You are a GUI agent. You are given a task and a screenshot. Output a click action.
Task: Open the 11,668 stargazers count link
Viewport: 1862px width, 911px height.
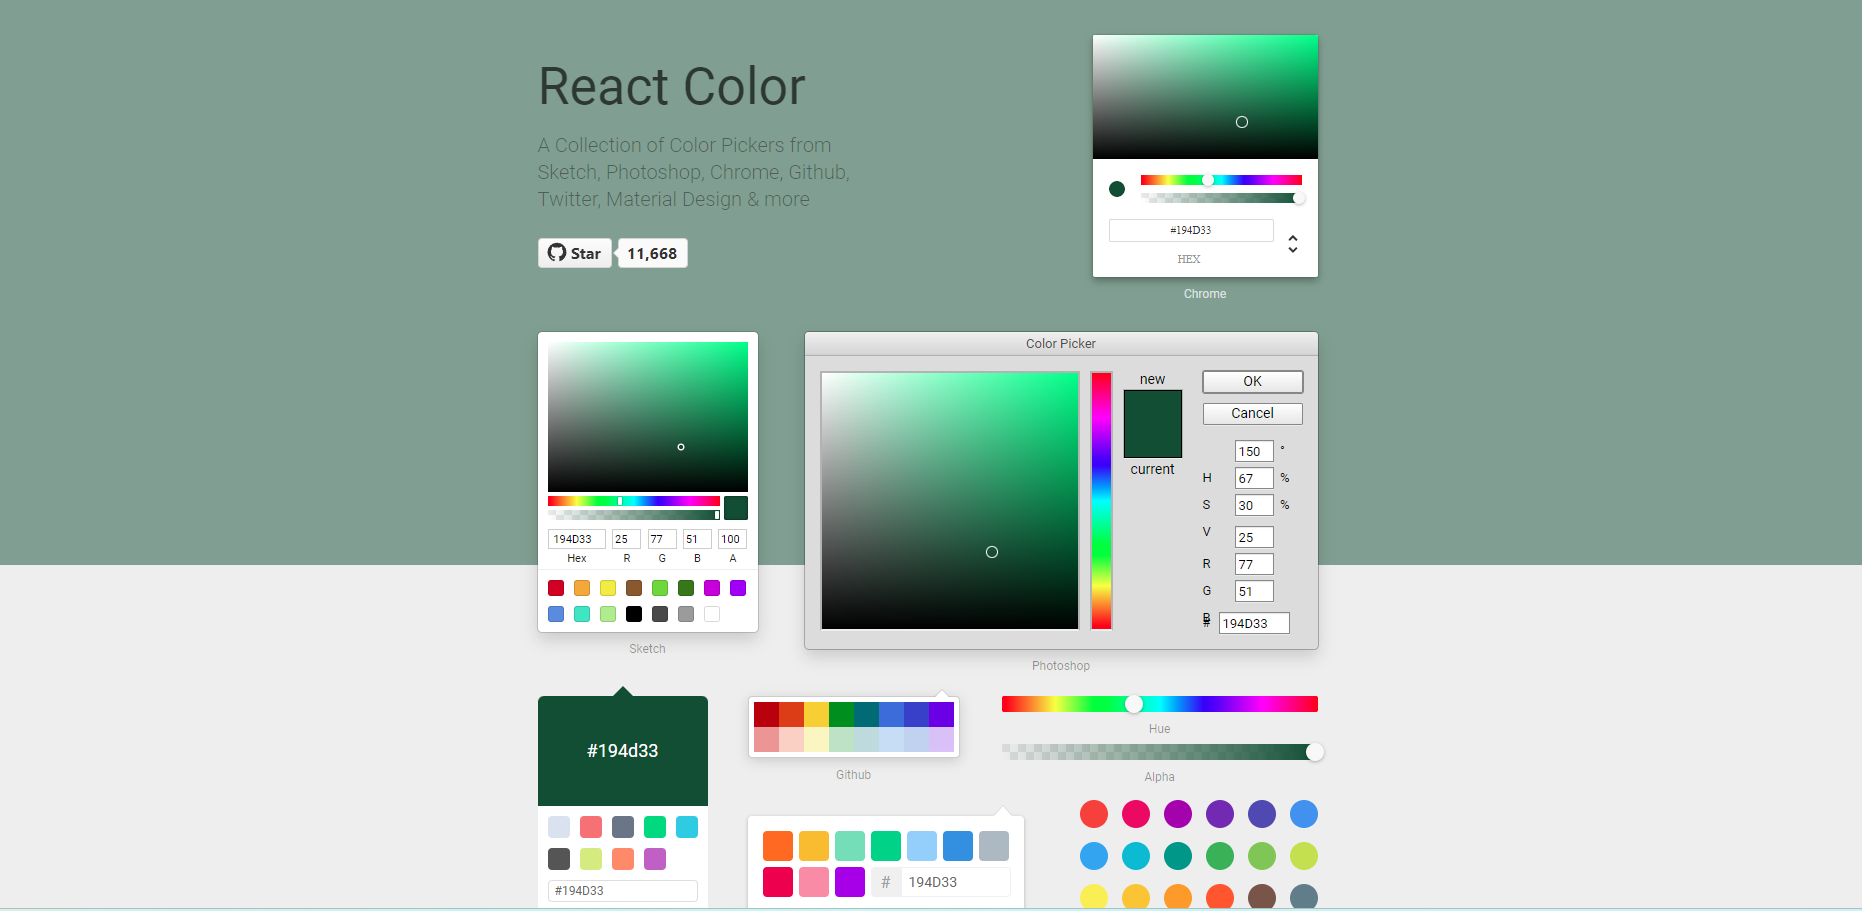click(652, 253)
